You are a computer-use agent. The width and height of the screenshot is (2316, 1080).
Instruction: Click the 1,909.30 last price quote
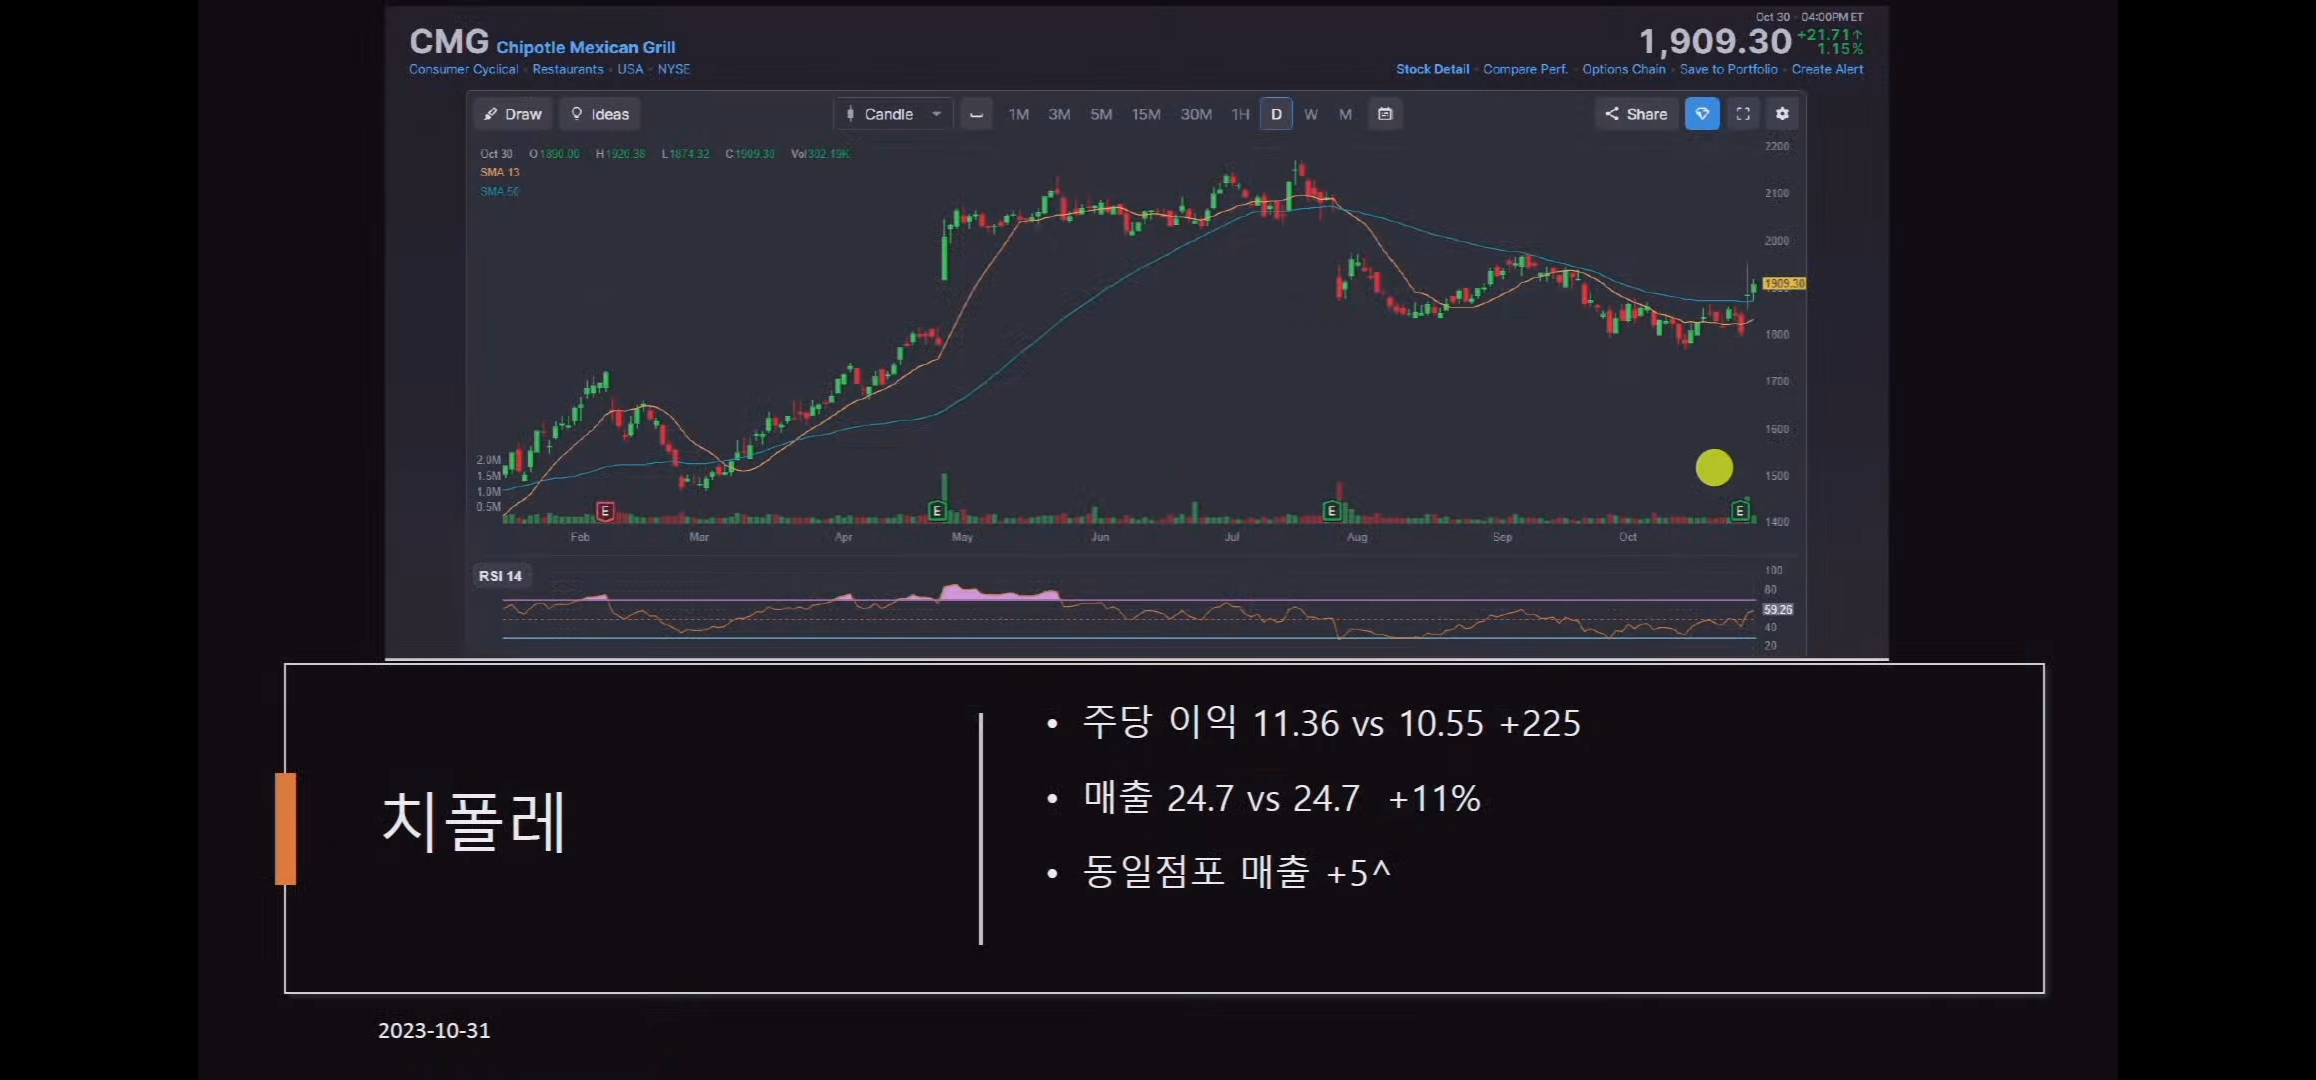(x=1714, y=41)
